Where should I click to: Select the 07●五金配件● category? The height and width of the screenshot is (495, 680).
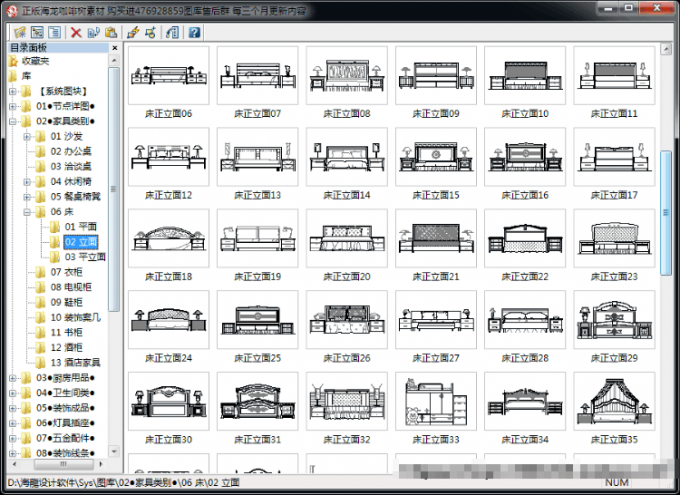(x=65, y=438)
